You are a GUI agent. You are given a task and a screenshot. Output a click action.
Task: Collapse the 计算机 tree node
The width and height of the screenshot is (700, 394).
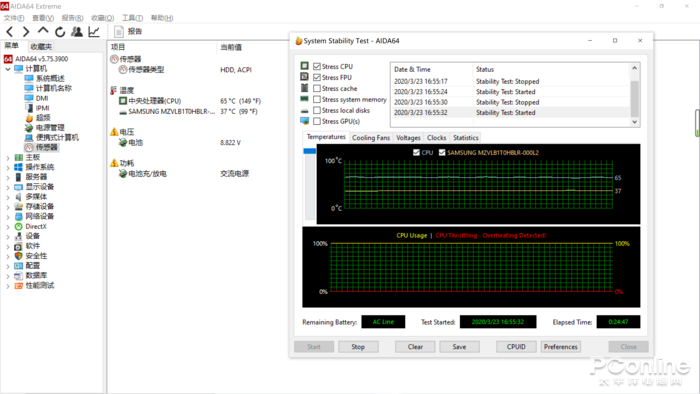pyautogui.click(x=8, y=69)
